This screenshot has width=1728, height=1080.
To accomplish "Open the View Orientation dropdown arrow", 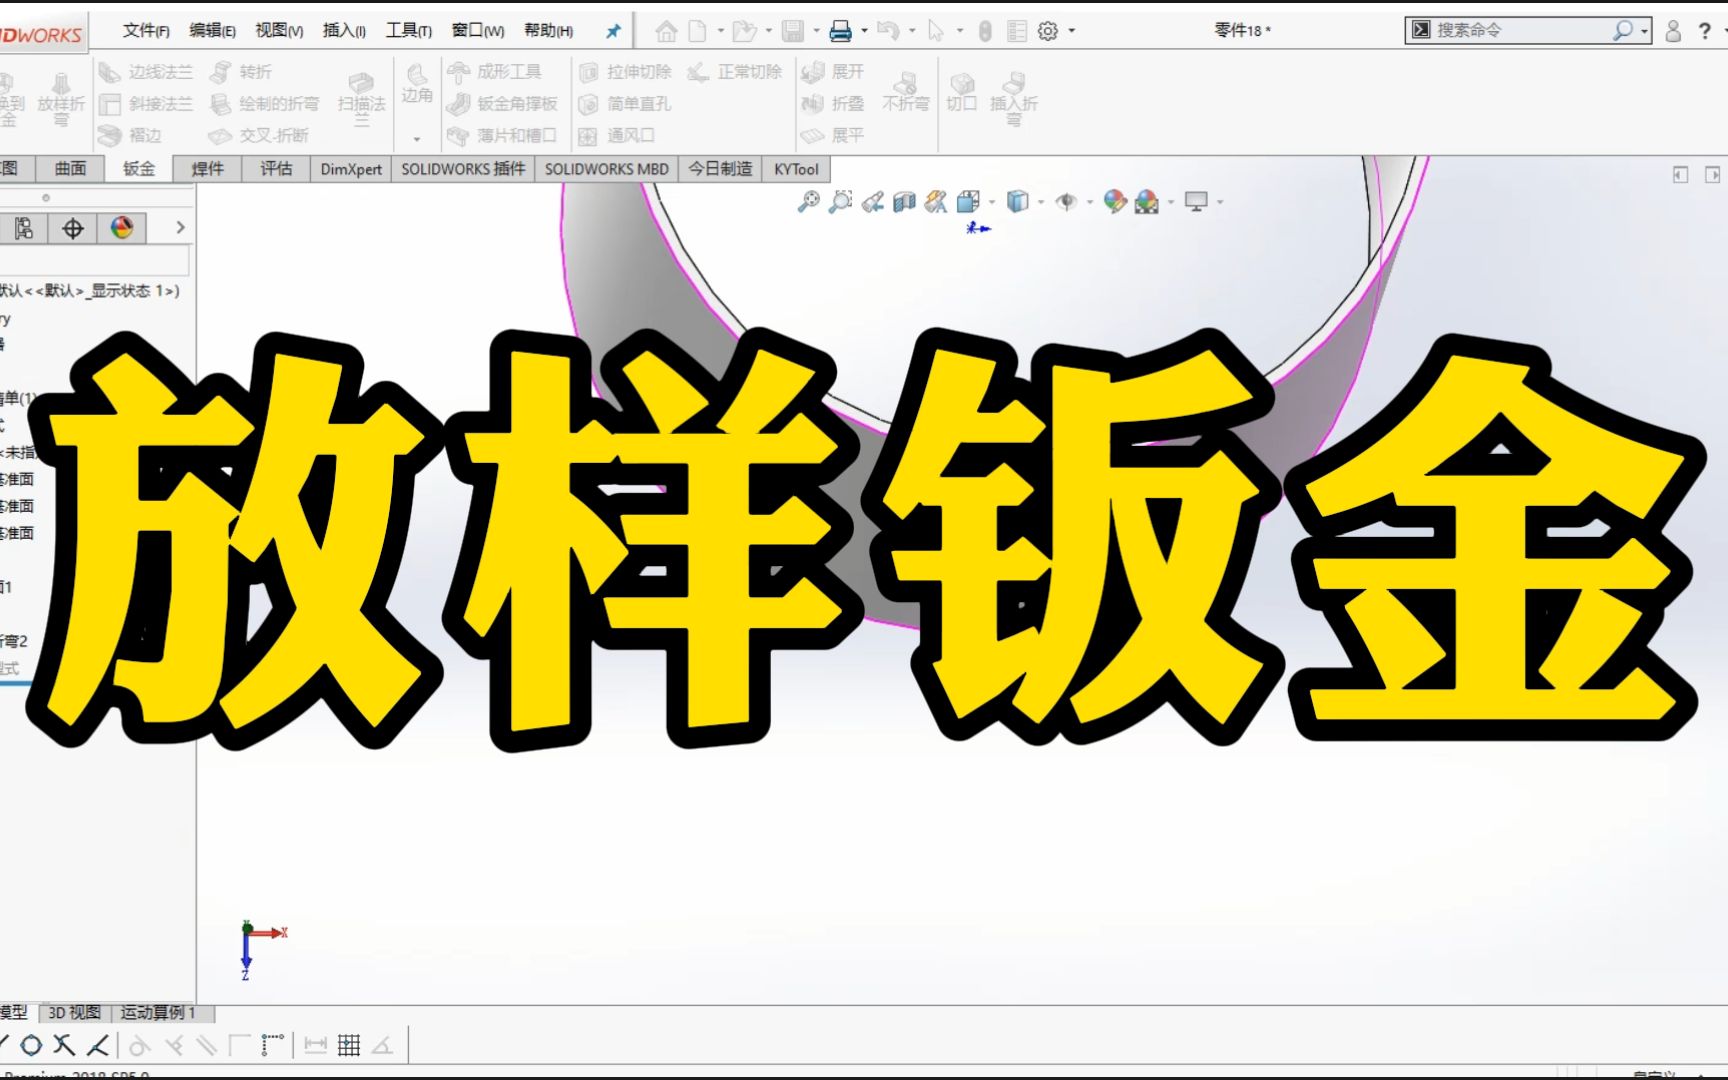I will (992, 202).
